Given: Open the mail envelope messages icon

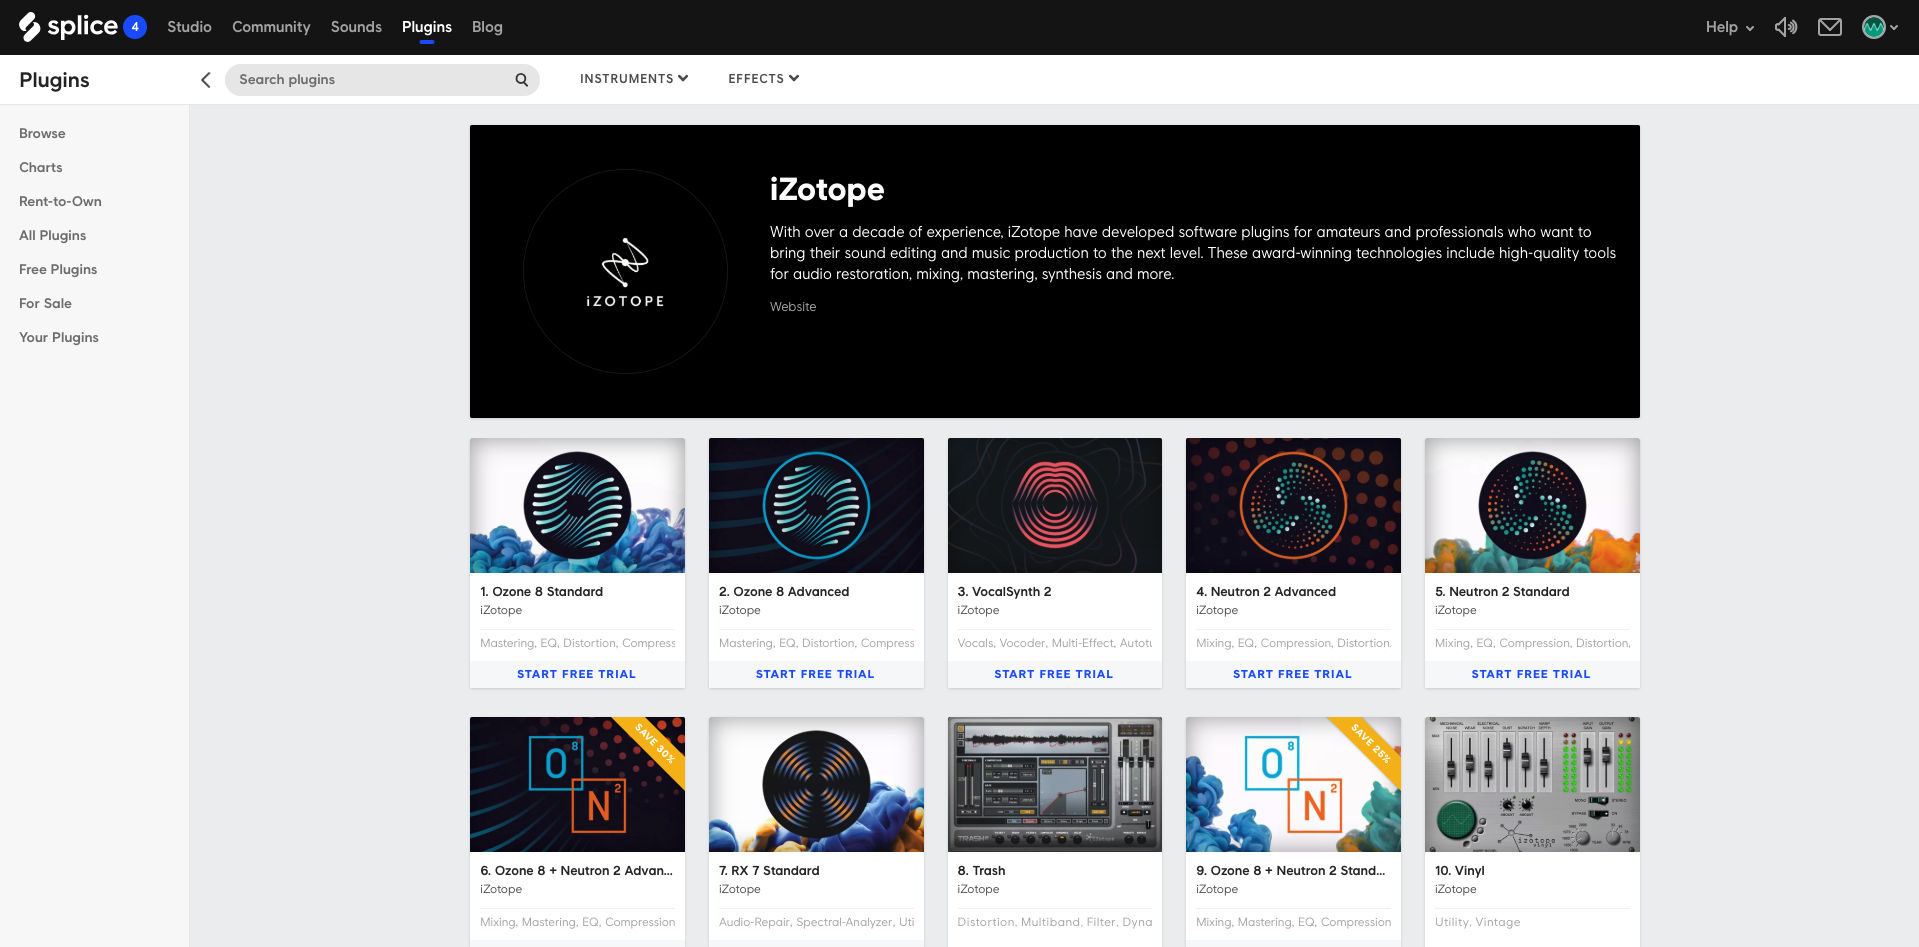Looking at the screenshot, I should [1829, 27].
